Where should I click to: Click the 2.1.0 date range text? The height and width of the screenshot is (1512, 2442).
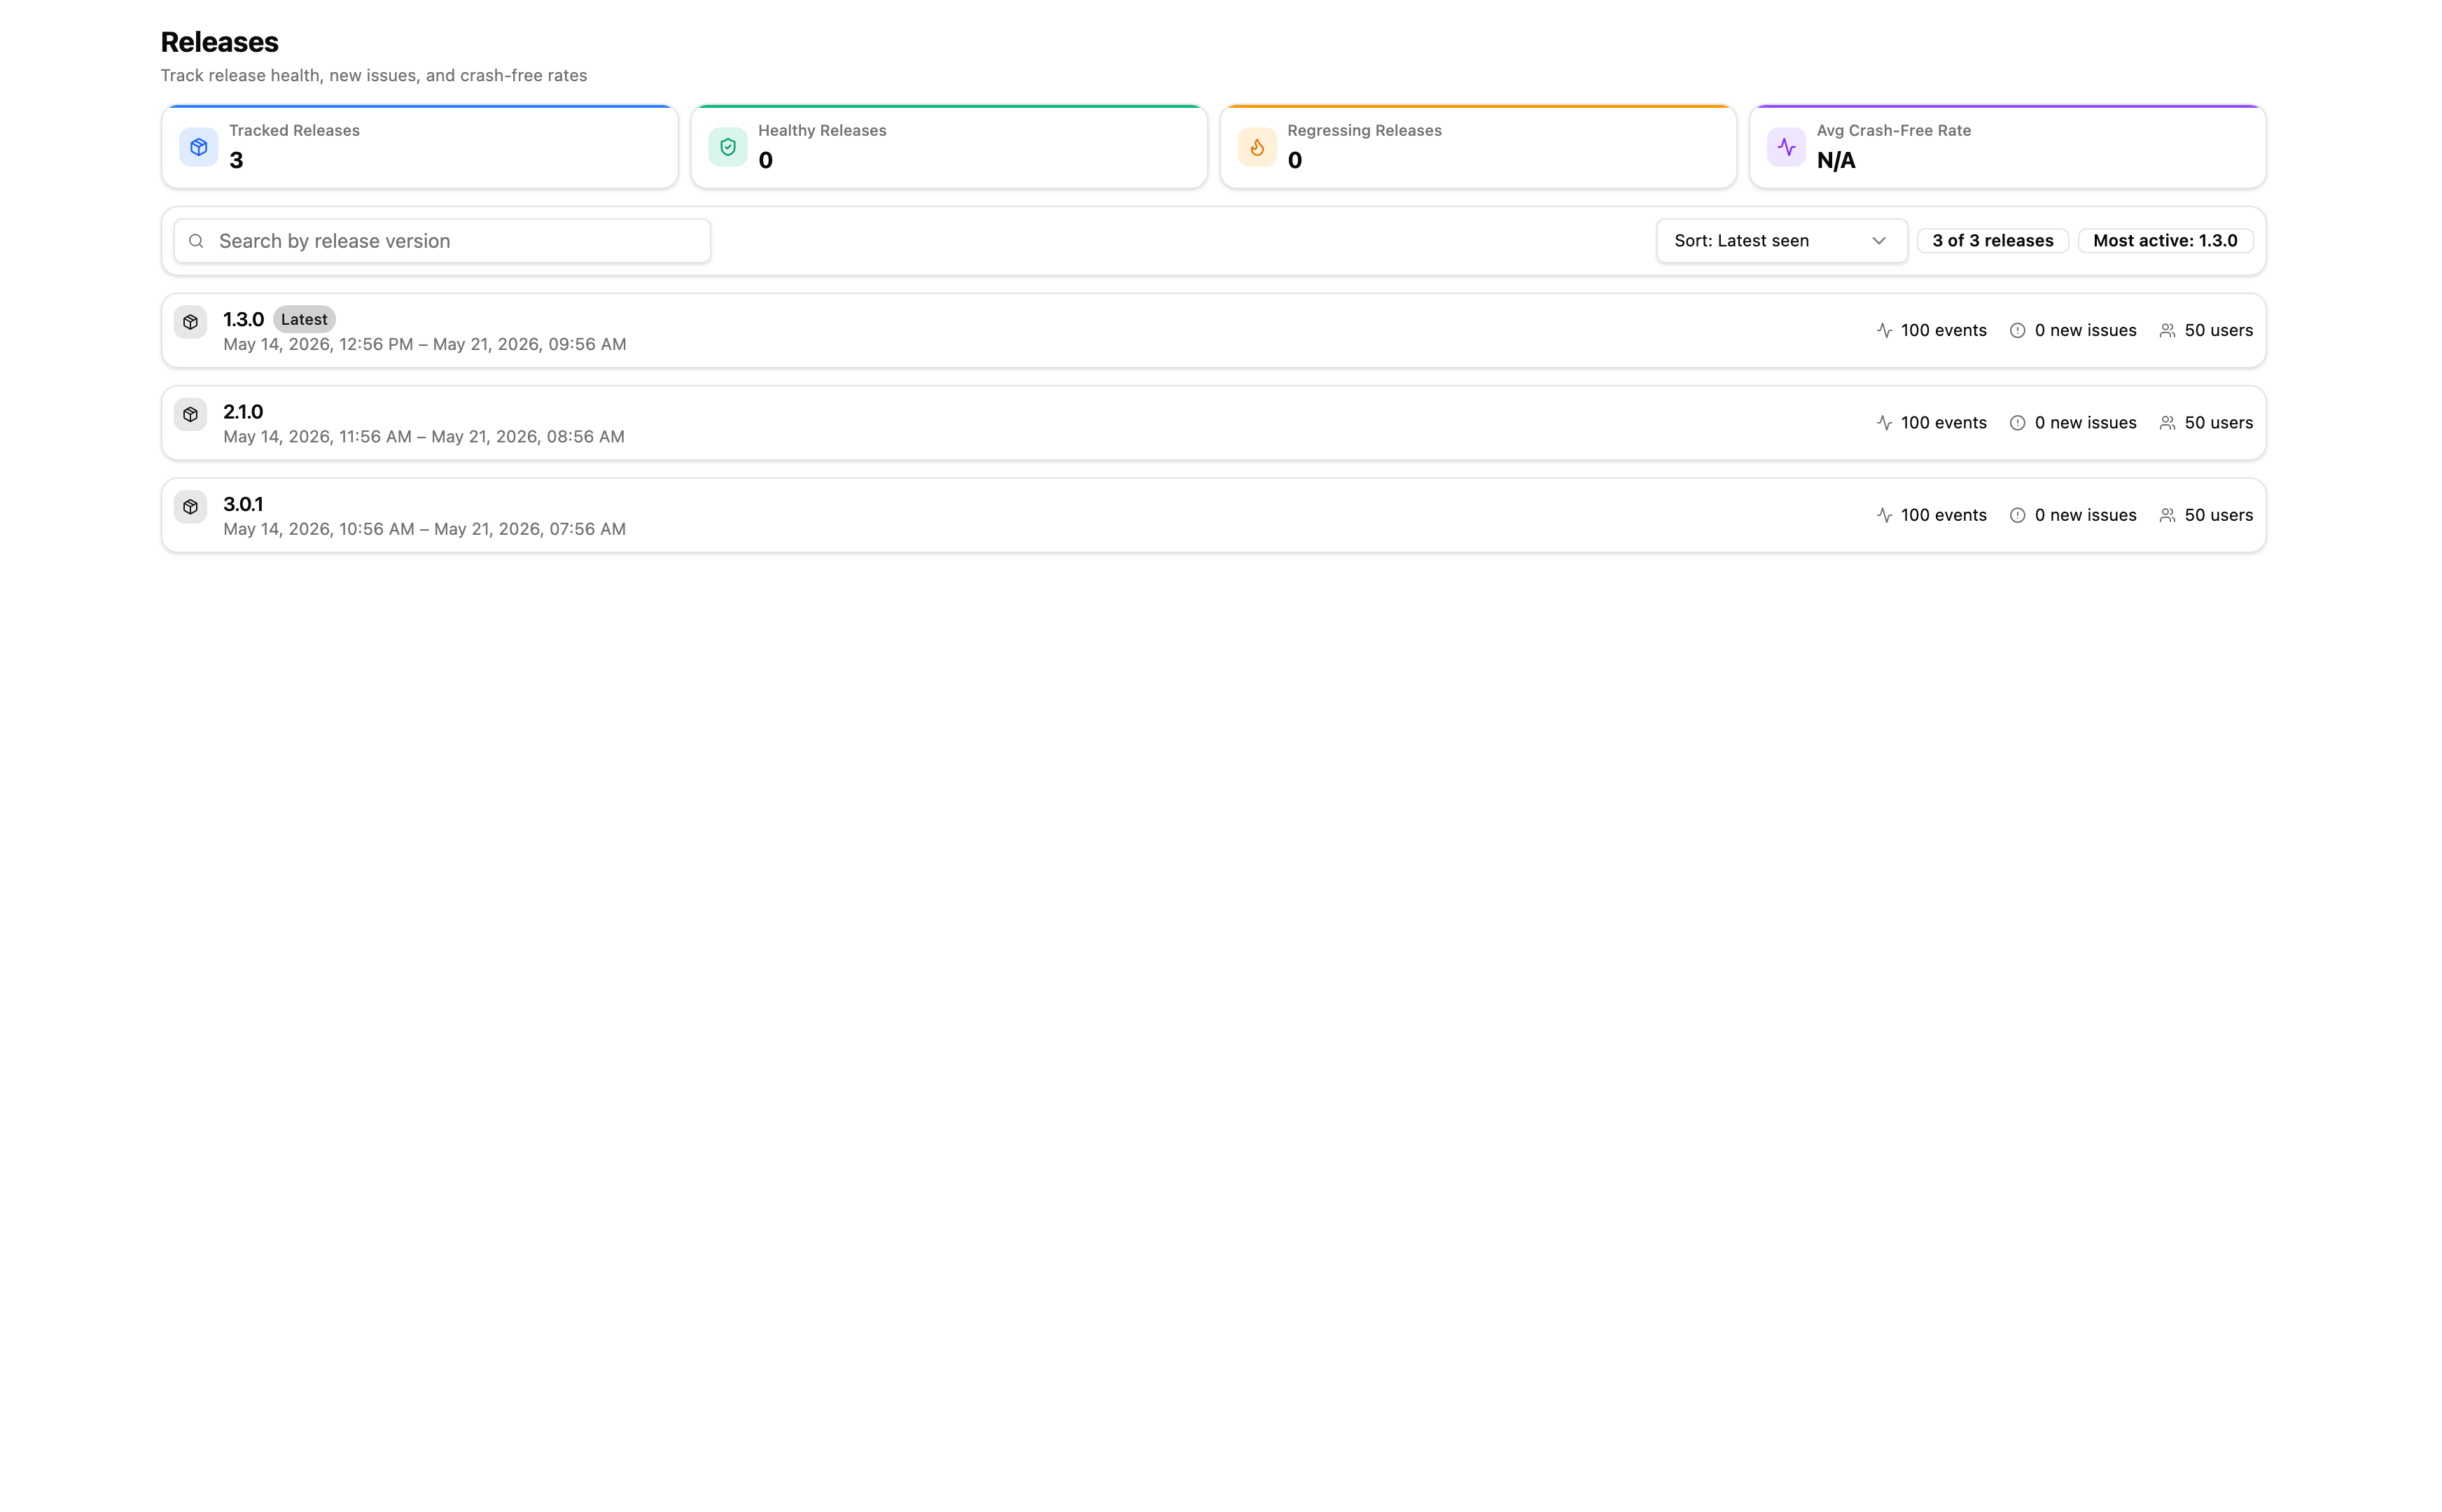coord(424,437)
